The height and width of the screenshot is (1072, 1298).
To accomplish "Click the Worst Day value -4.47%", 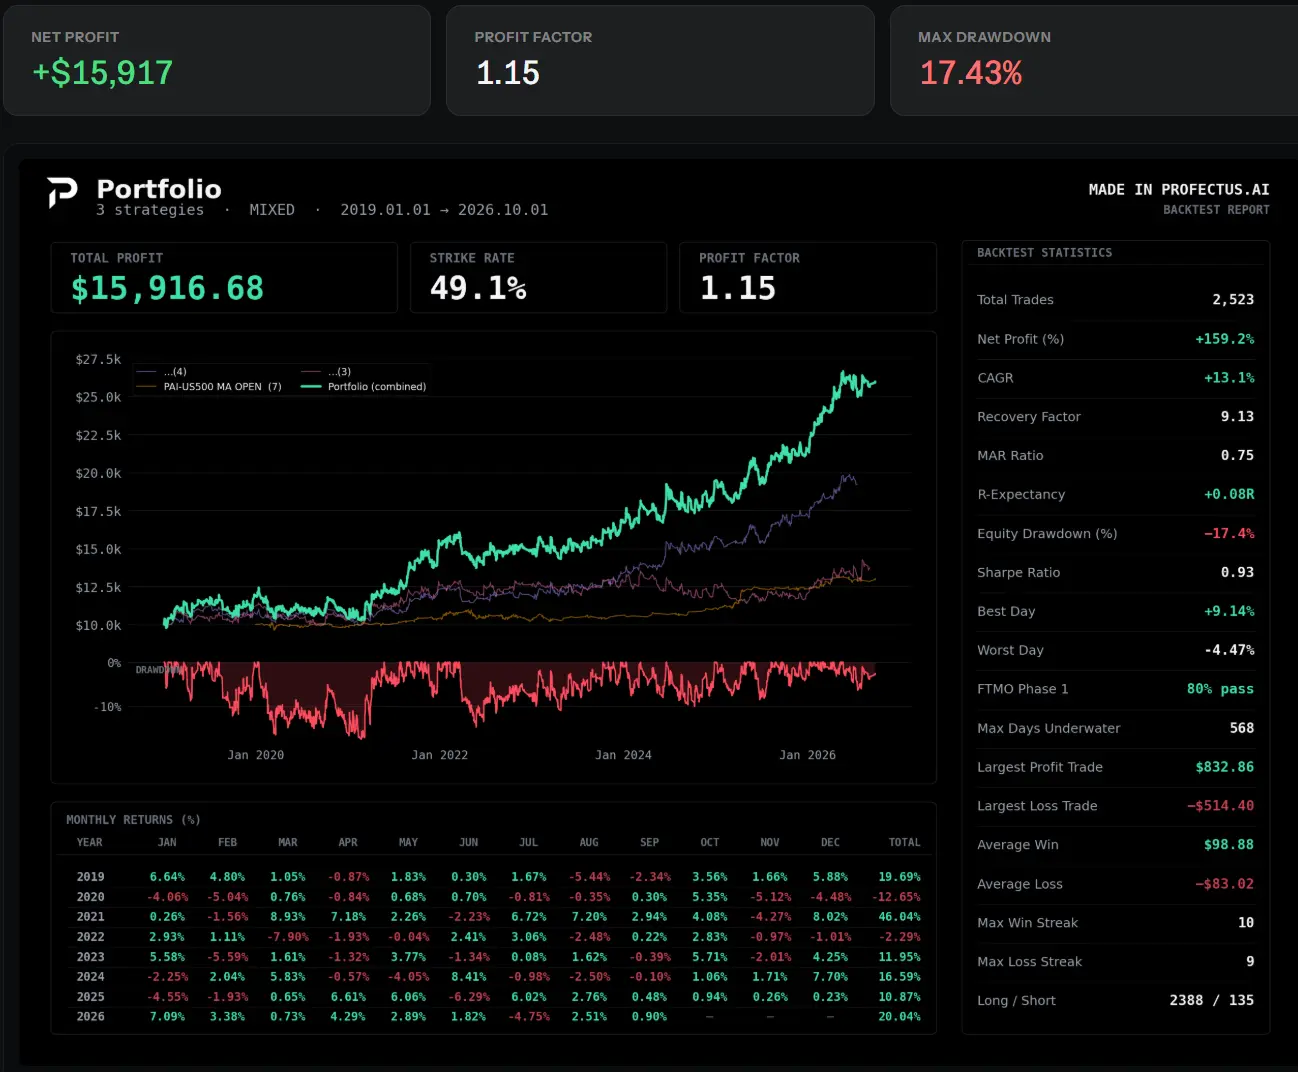I will (x=1229, y=651).
